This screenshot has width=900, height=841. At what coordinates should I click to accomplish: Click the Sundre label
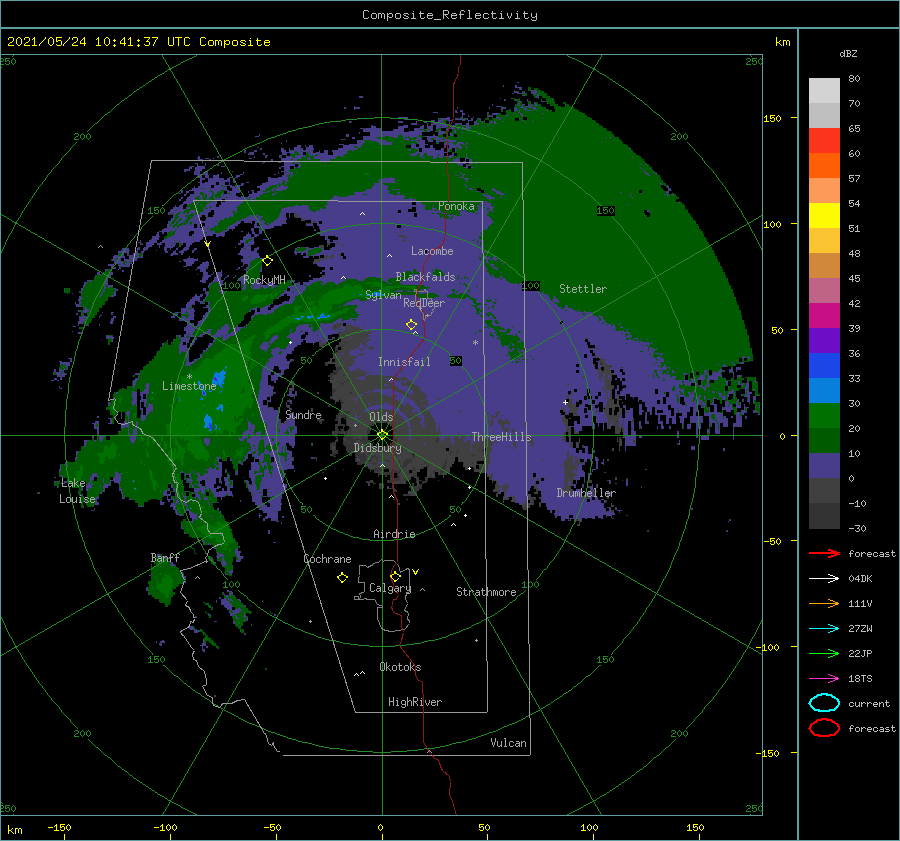point(304,415)
